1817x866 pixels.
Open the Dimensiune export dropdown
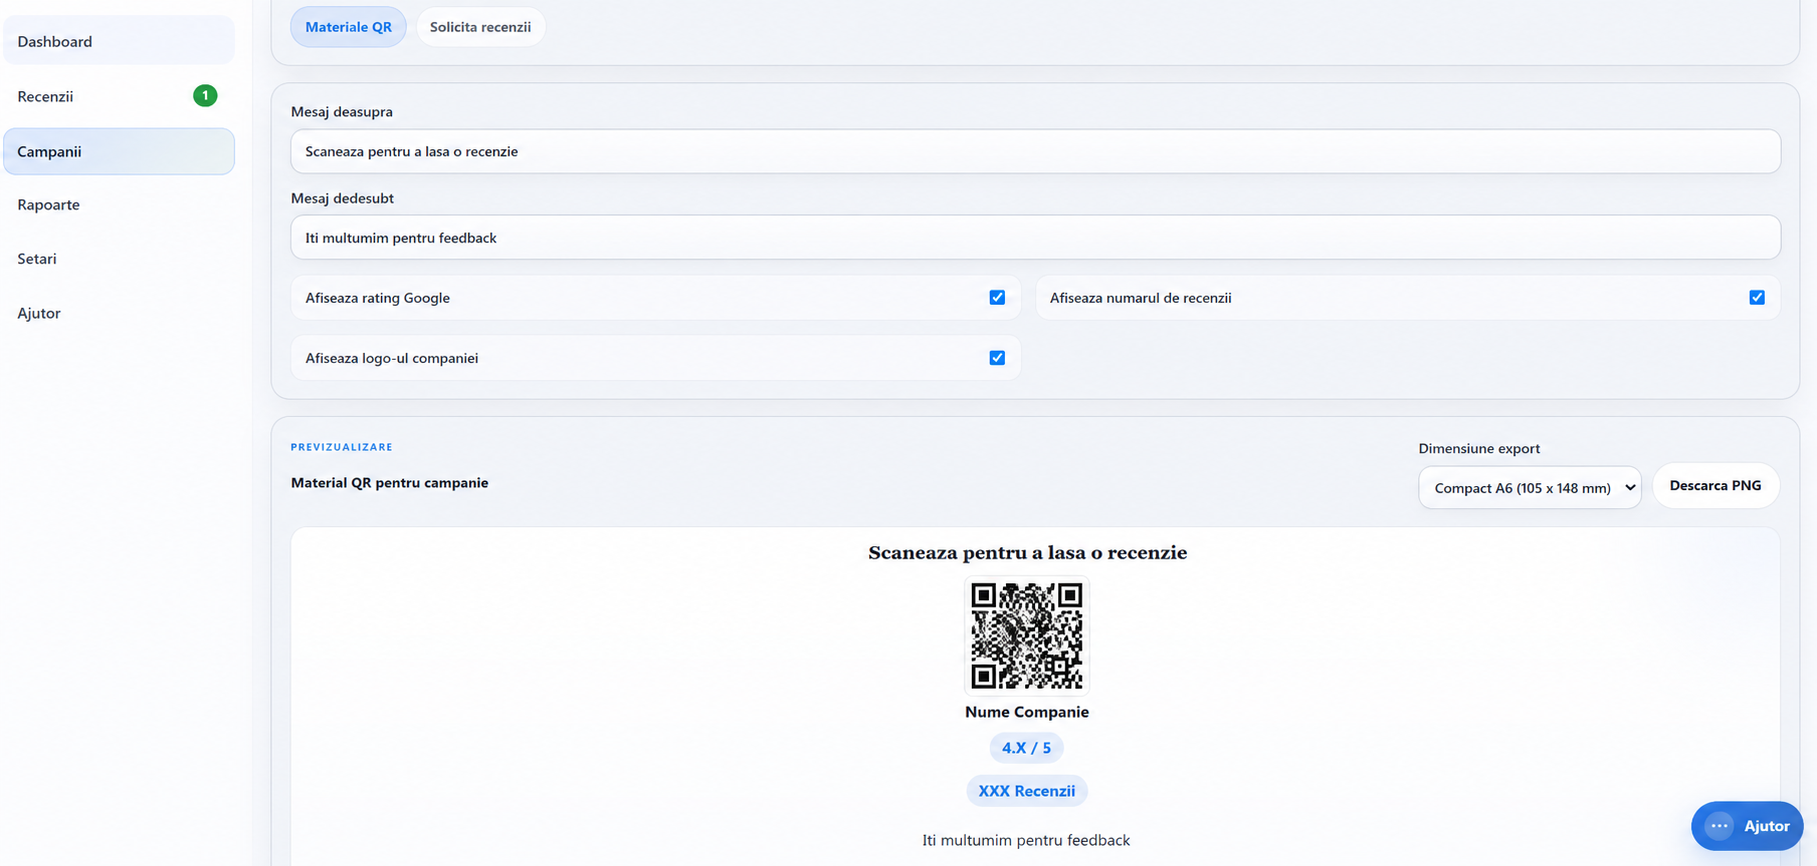click(x=1530, y=487)
